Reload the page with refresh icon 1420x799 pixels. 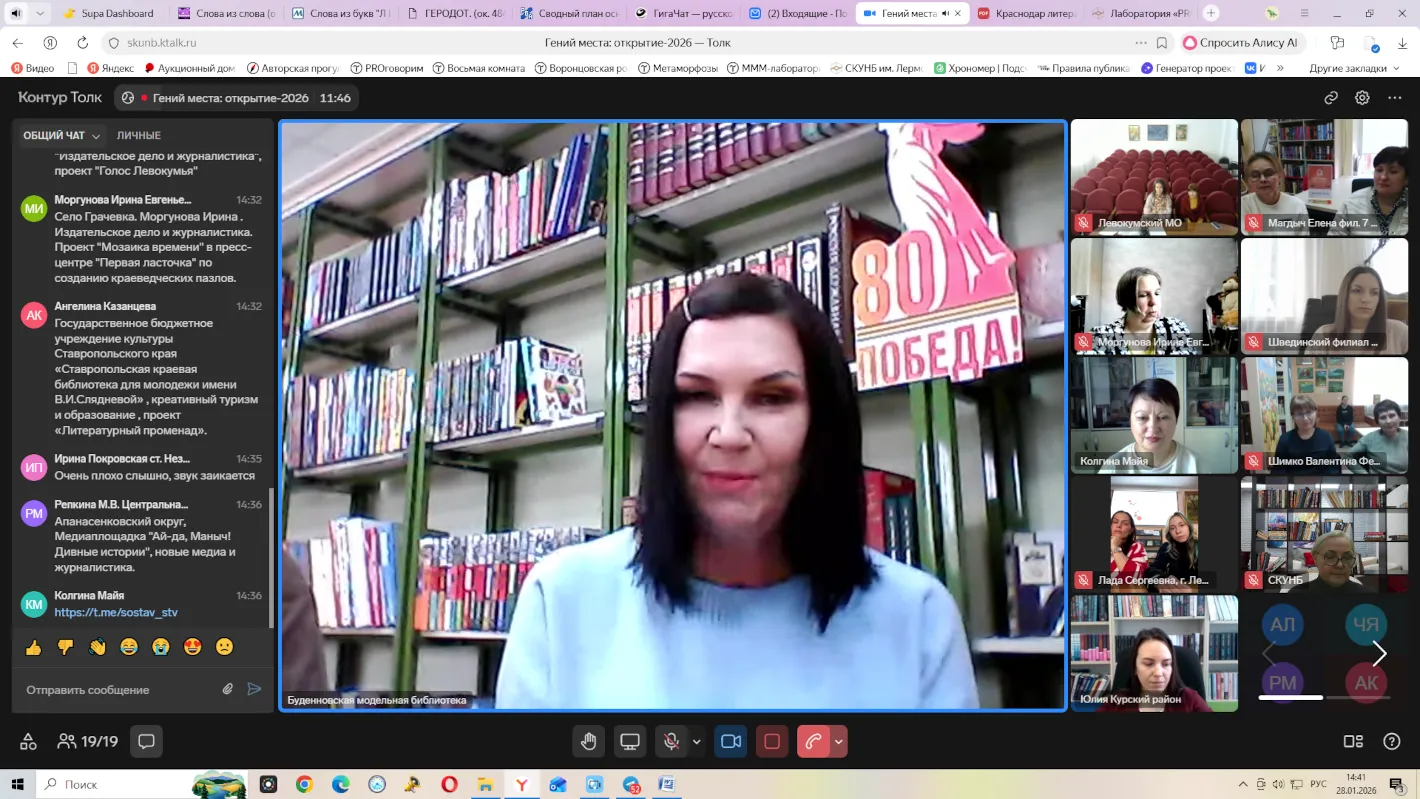[x=82, y=43]
